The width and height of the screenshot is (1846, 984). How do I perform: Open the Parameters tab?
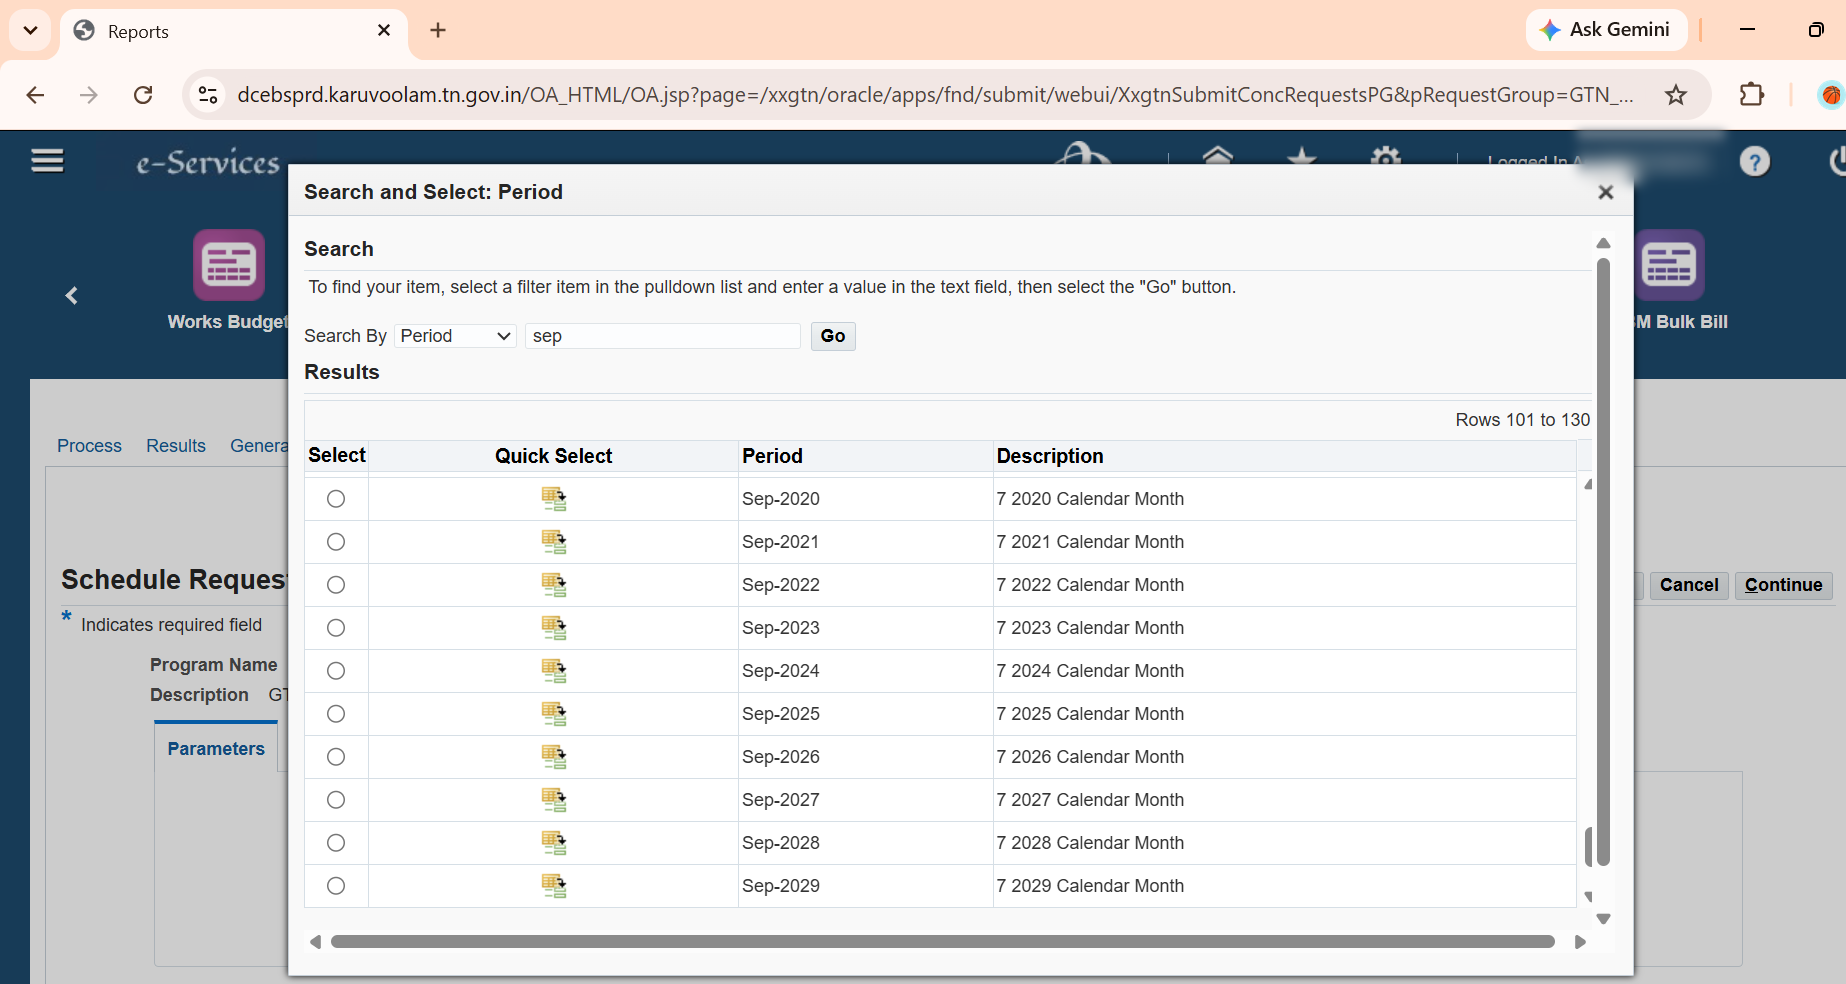216,749
